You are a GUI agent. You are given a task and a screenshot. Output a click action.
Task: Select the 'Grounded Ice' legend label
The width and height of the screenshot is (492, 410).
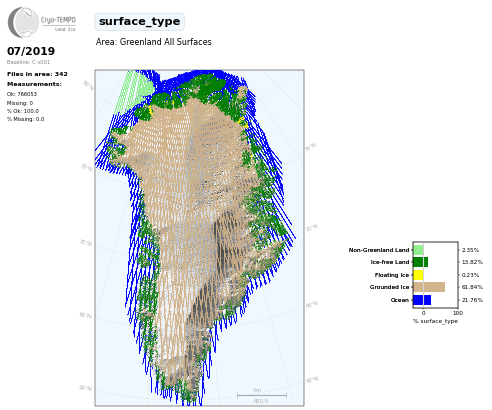389,287
